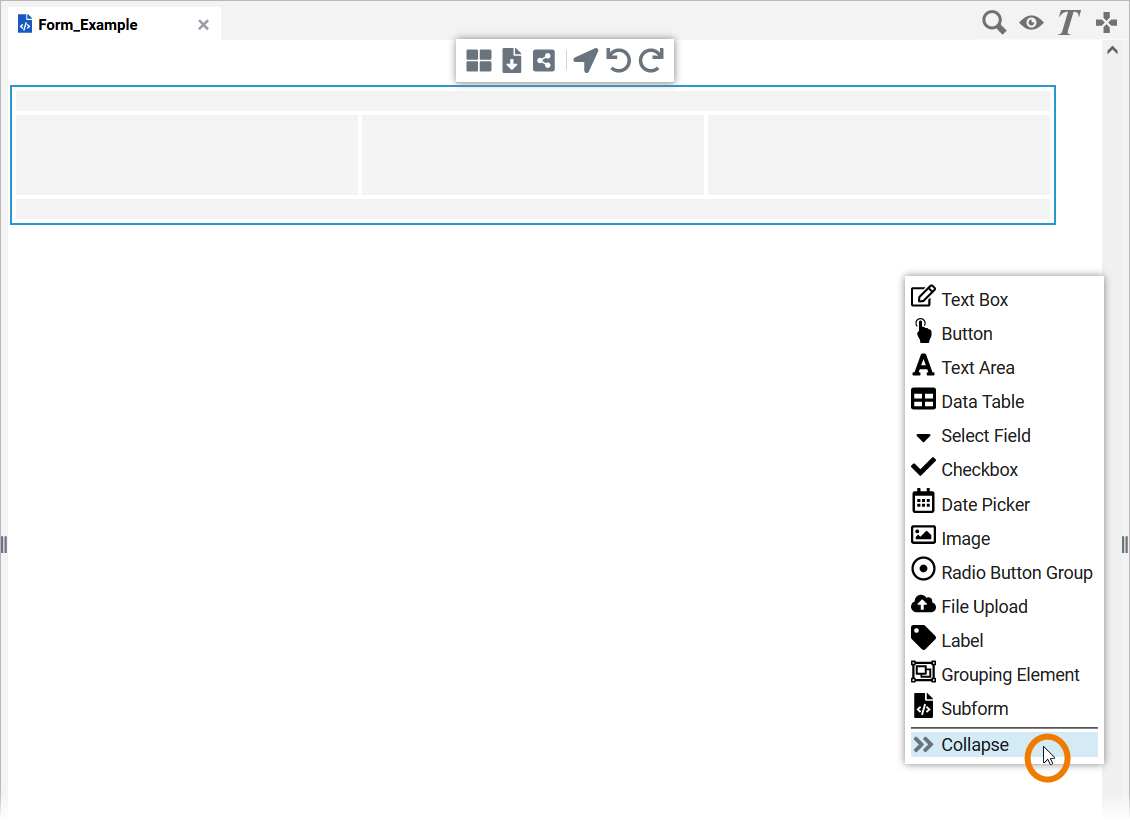Screen dimensions: 1130x820
Task: Insert a Data Table element
Action: pyautogui.click(x=981, y=401)
